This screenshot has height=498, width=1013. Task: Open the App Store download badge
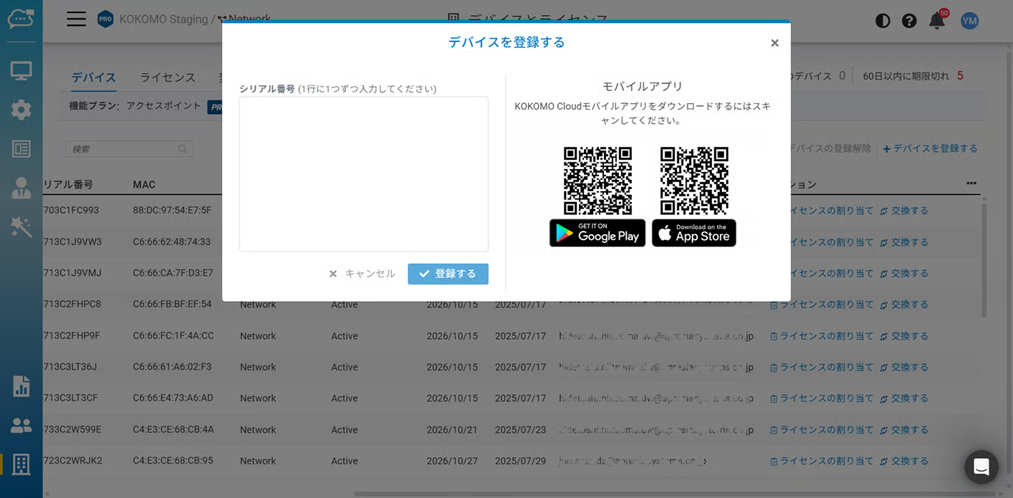(694, 233)
